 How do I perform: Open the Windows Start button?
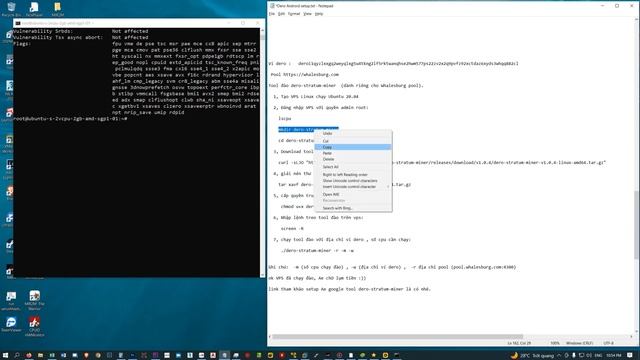pos(5,356)
